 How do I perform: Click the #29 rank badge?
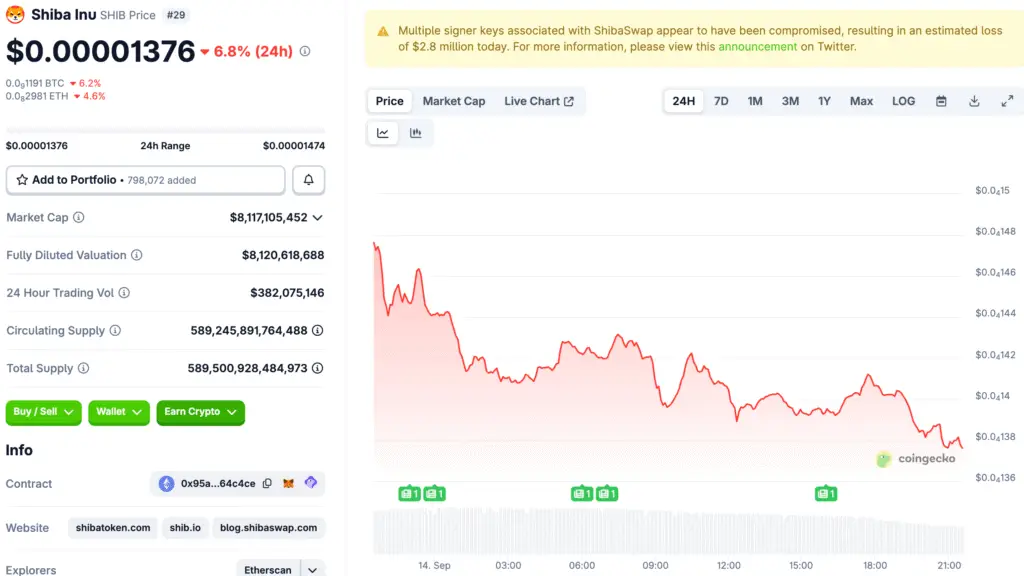tap(176, 14)
